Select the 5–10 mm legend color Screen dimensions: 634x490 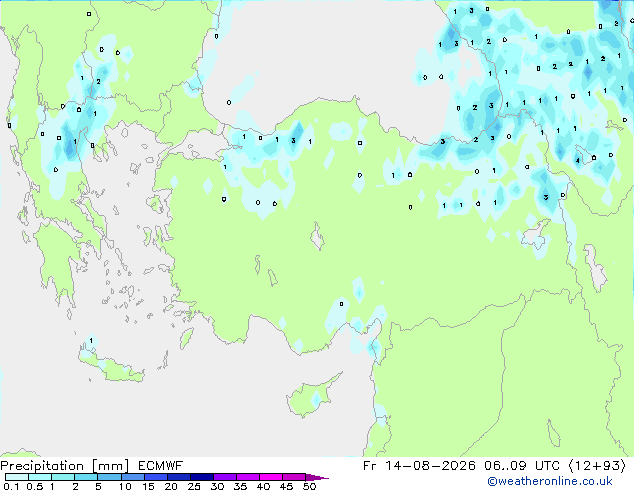(109, 477)
